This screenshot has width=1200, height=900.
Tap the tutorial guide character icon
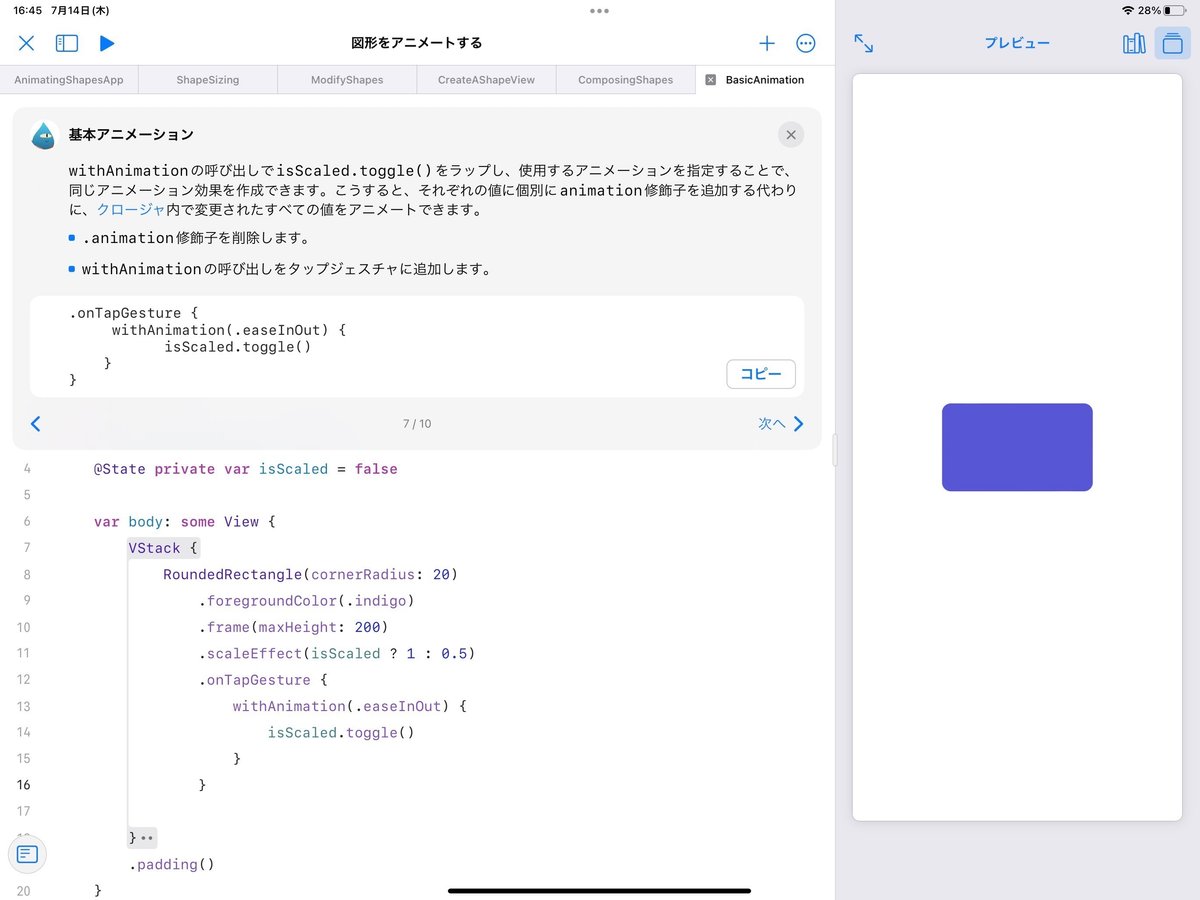[44, 135]
